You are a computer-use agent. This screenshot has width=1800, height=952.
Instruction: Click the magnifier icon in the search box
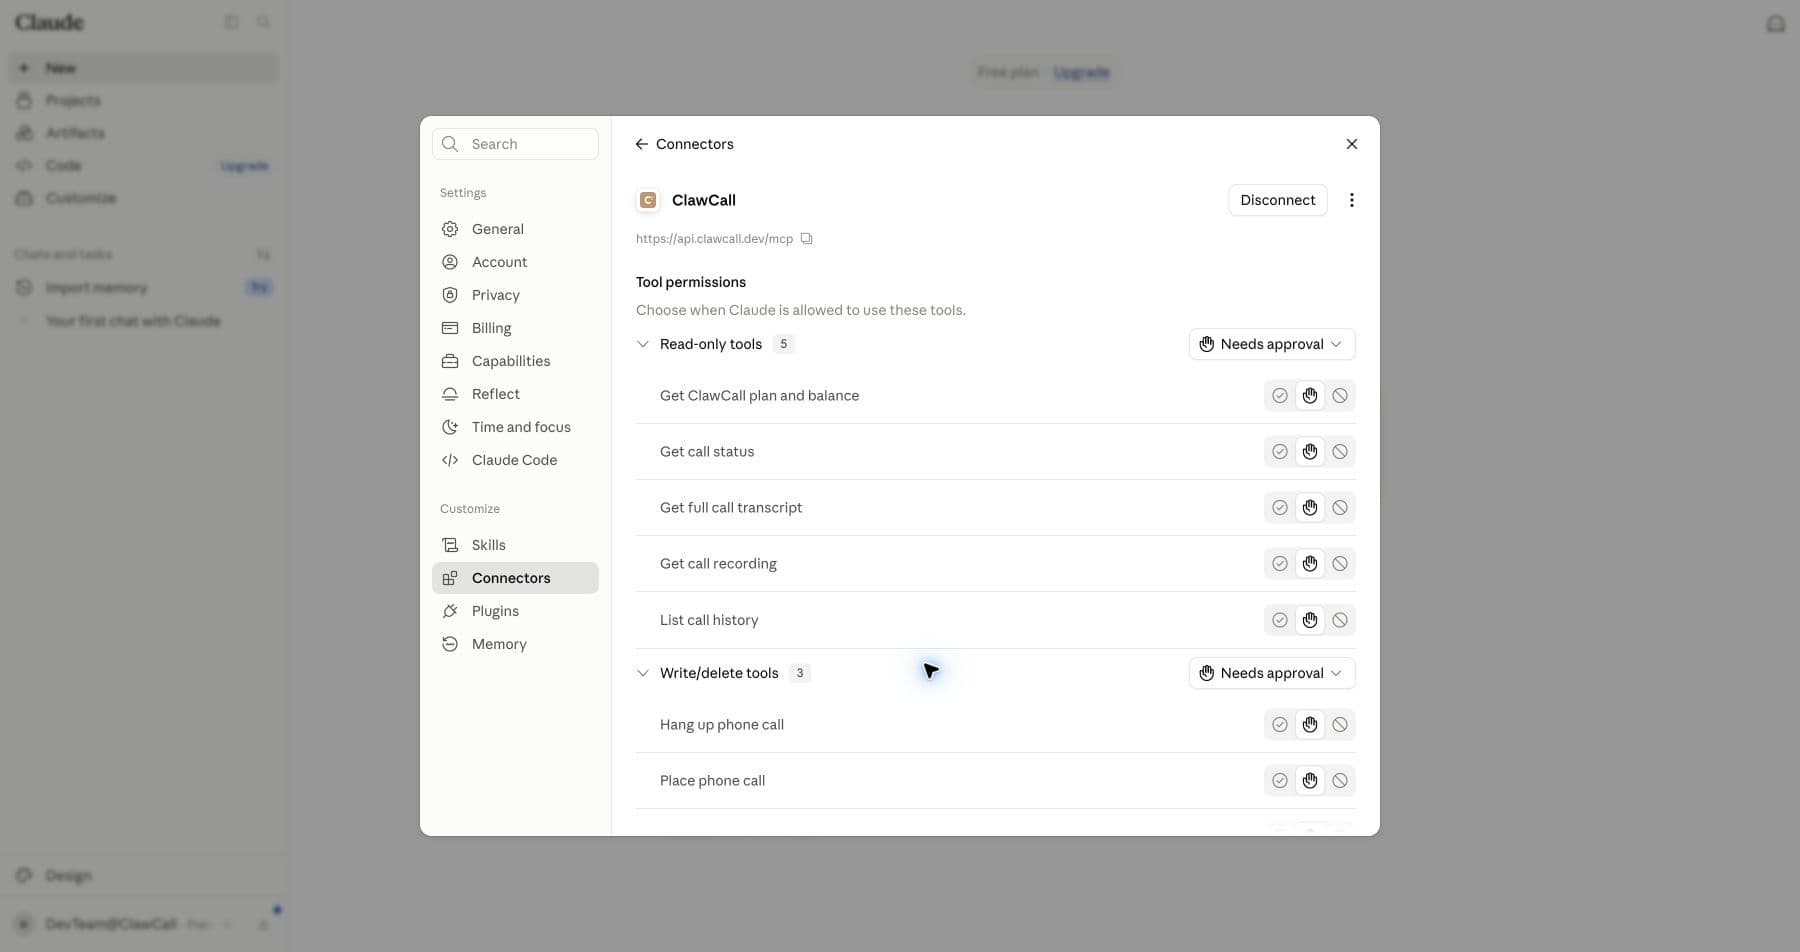pyautogui.click(x=450, y=144)
